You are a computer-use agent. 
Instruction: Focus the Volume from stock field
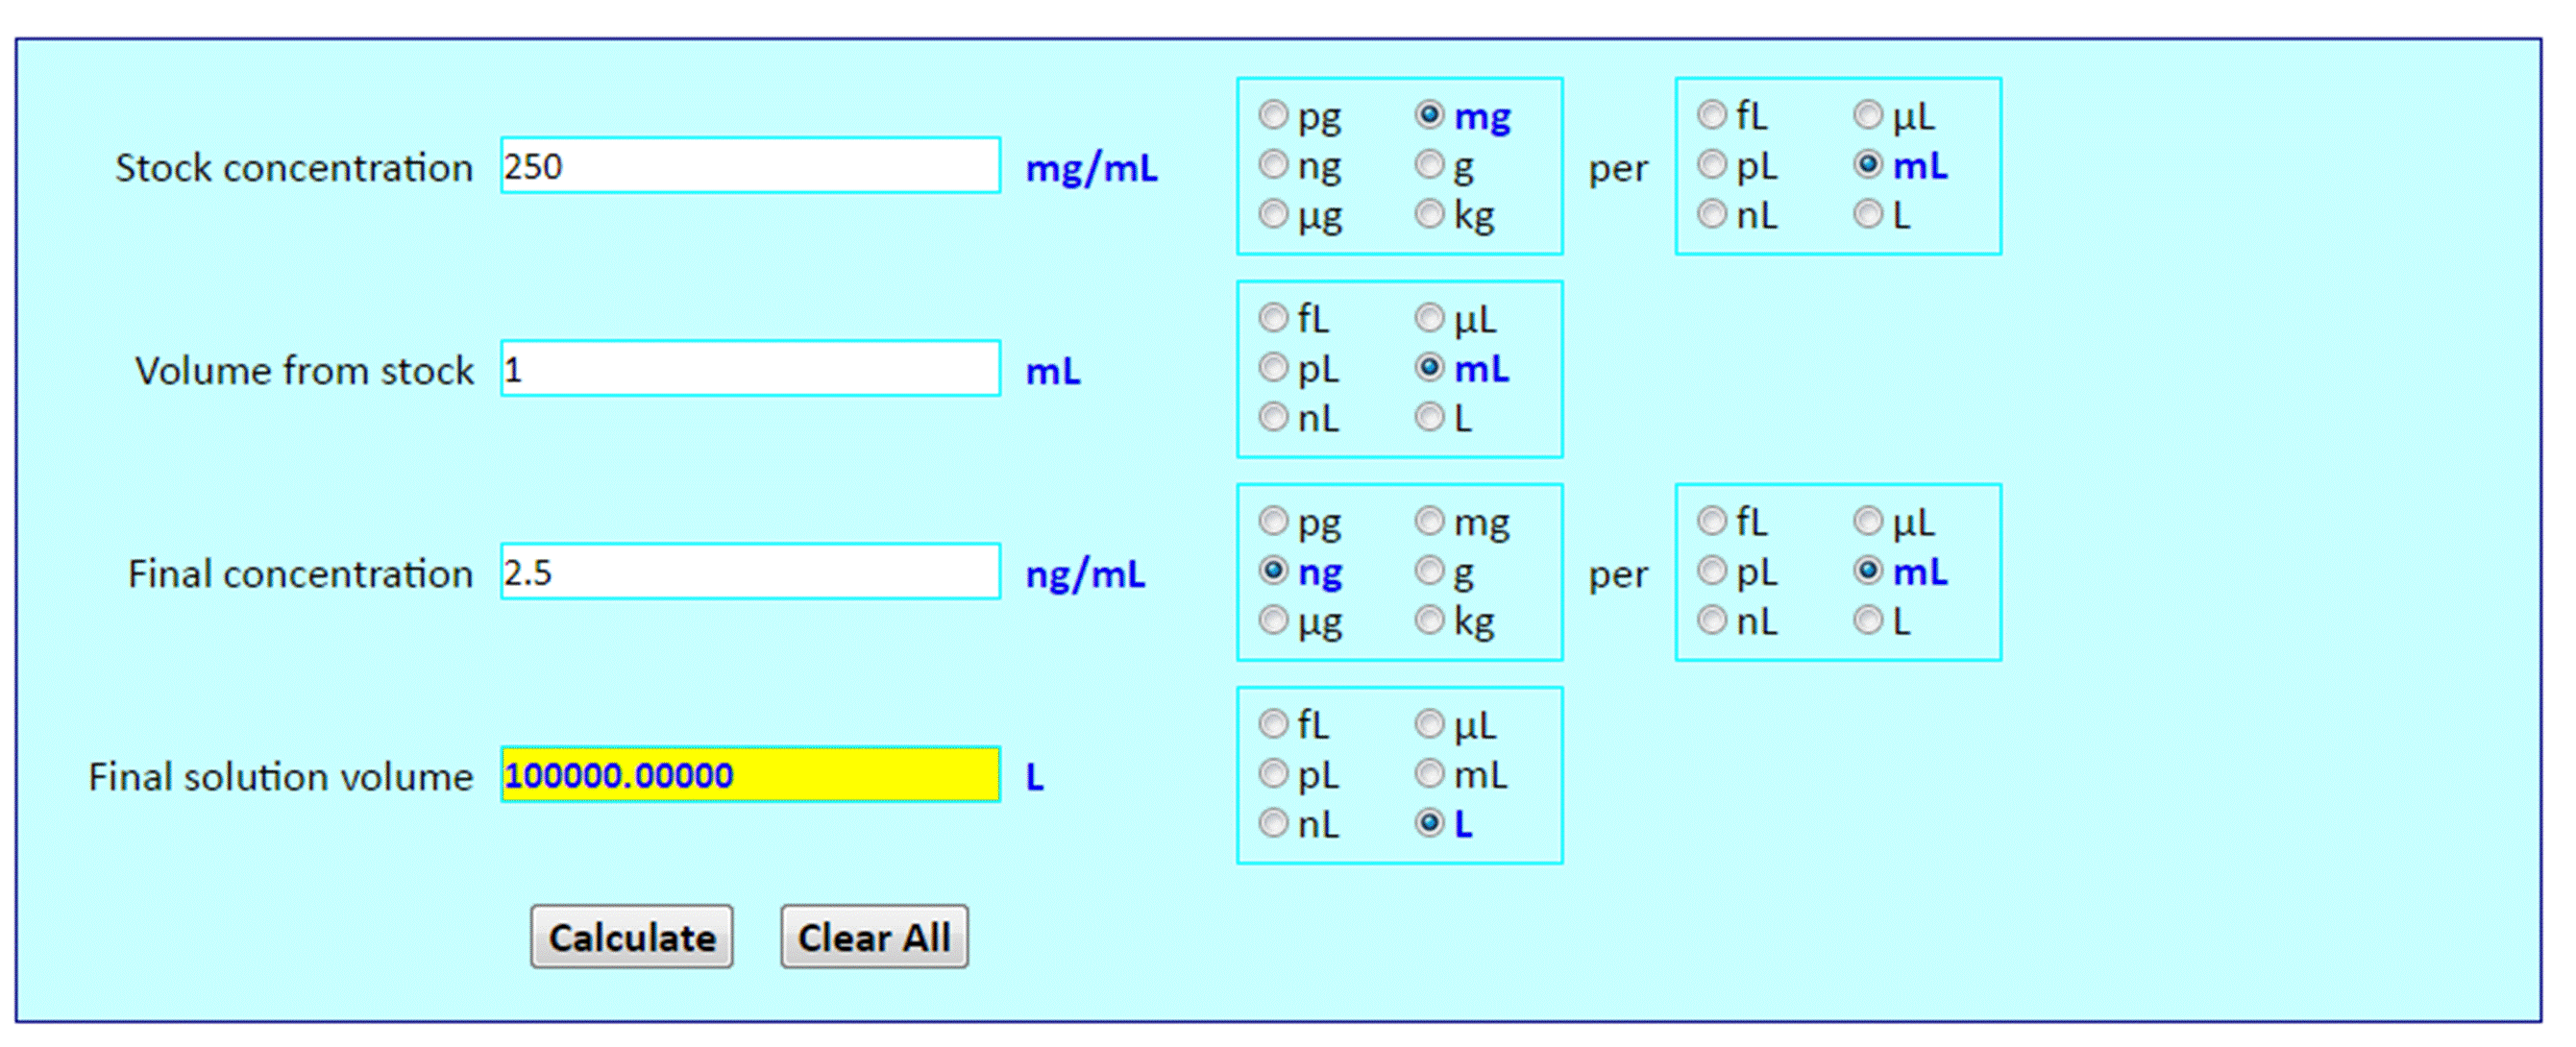tap(750, 370)
